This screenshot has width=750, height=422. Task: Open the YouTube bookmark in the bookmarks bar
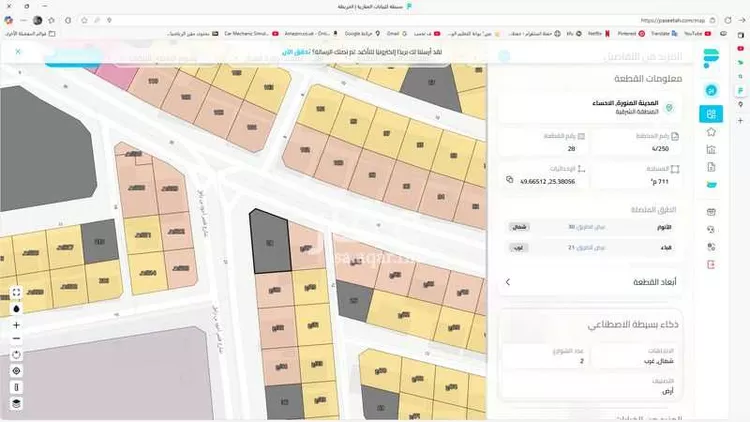[693, 34]
